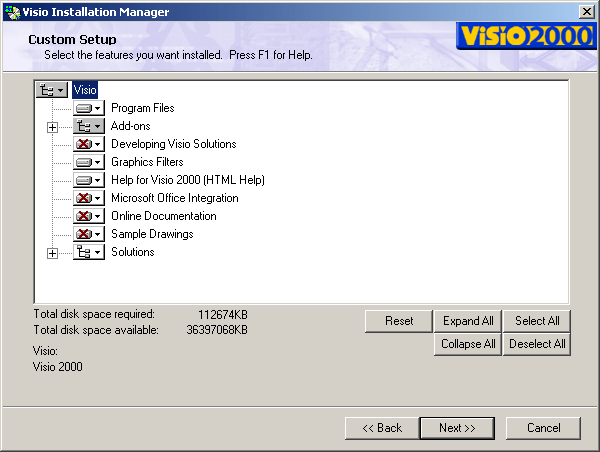Click the Select All button
Image resolution: width=600 pixels, height=452 pixels.
tap(537, 321)
